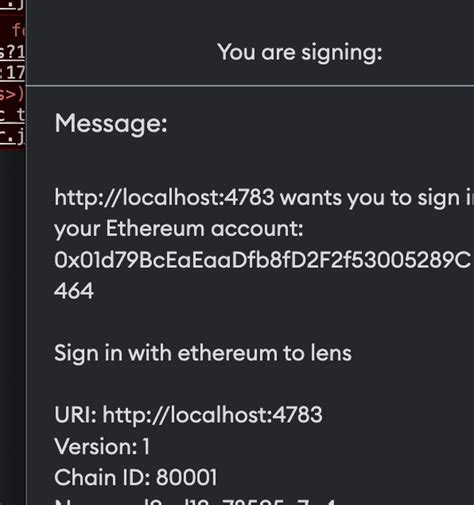Viewport: 474px width, 505px height.
Task: Open the console source link ending ":17"
Action: (12, 73)
